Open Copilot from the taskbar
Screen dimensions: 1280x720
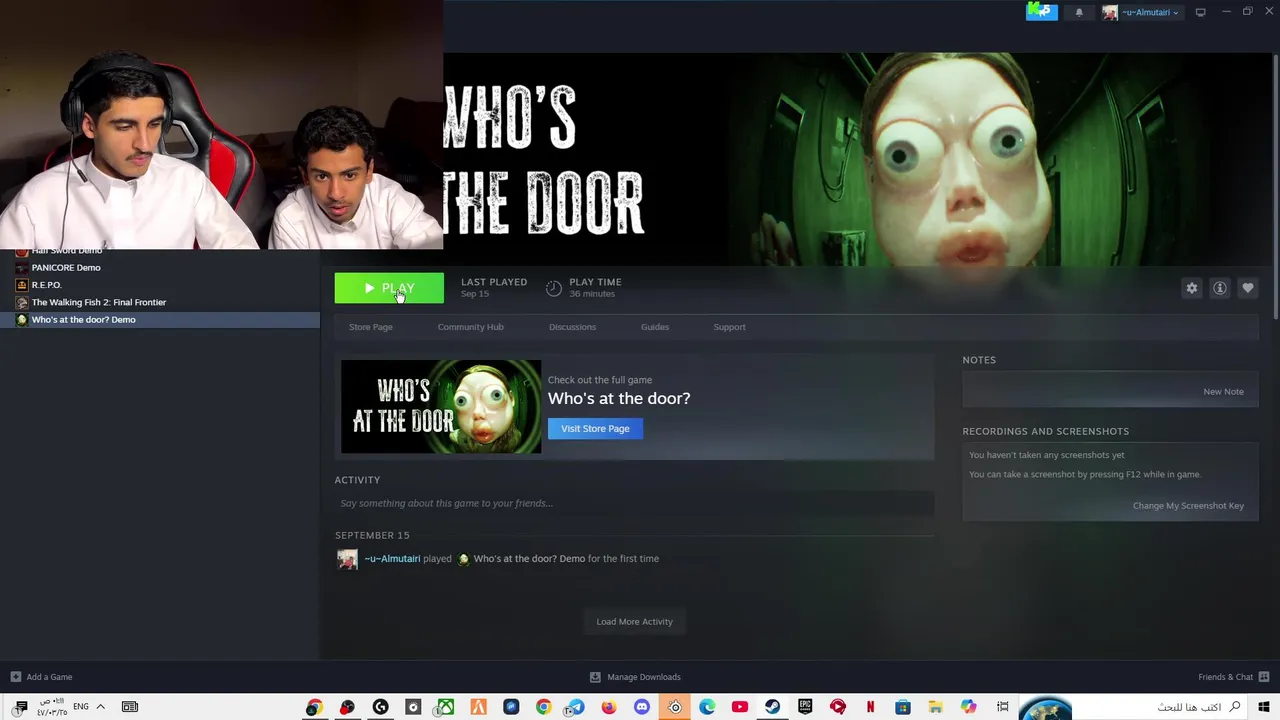tap(968, 707)
